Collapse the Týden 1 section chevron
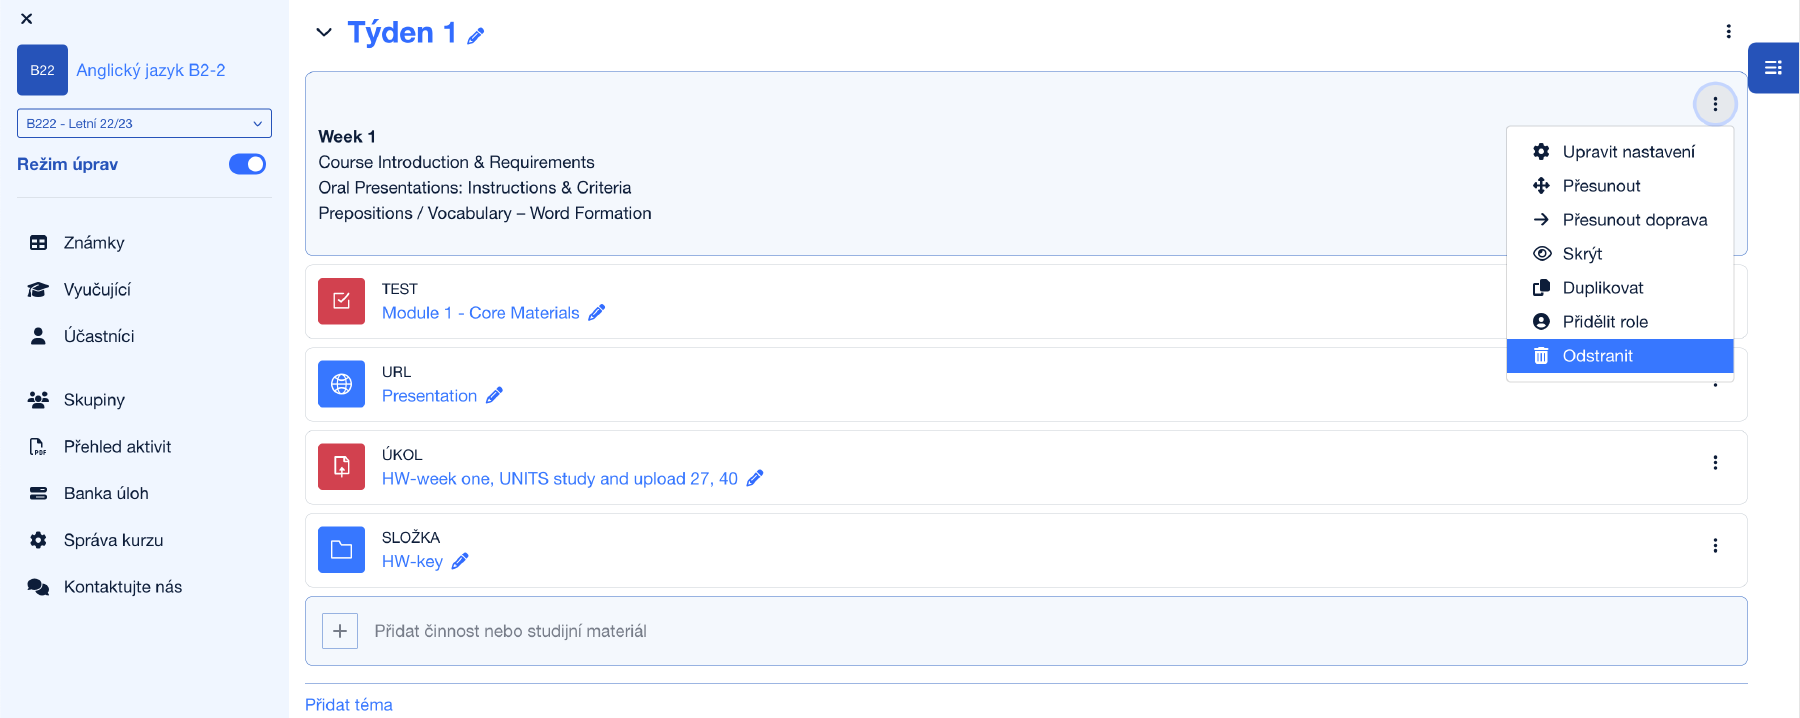Image resolution: width=1800 pixels, height=718 pixels. 323,33
